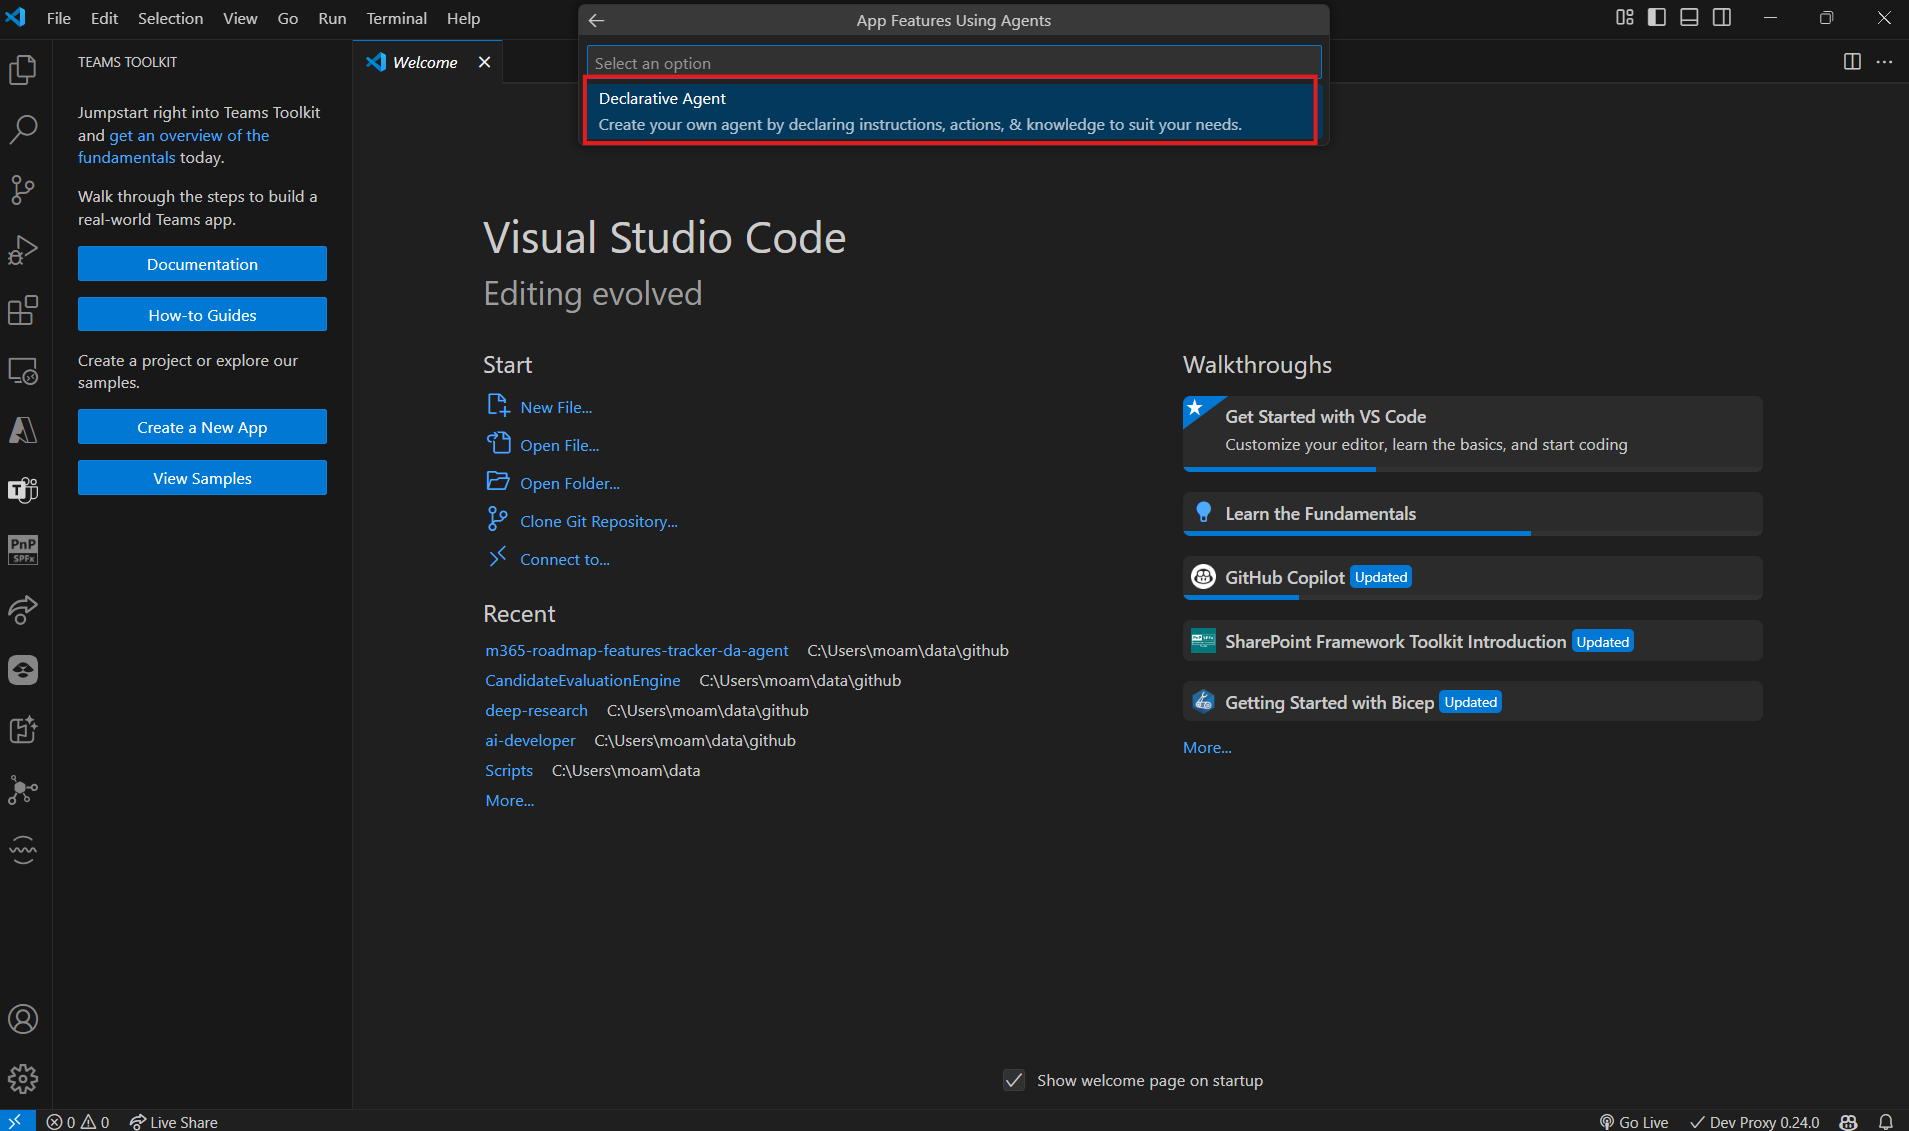This screenshot has height=1131, width=1909.
Task: Toggle Panel layout icon in title bar
Action: click(1689, 18)
